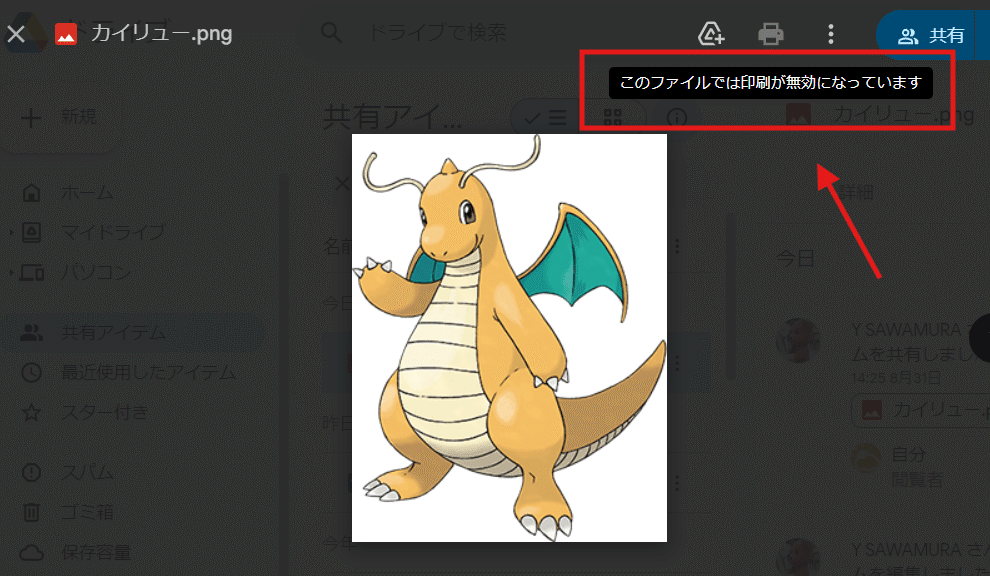This screenshot has width=990, height=576.
Task: Click the add shortcut to Drive icon
Action: tap(711, 33)
